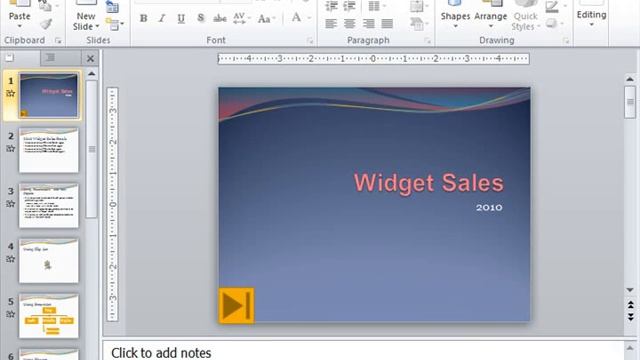Click the Paste clipboard button
Screen dimensions: 640x360
19,11
